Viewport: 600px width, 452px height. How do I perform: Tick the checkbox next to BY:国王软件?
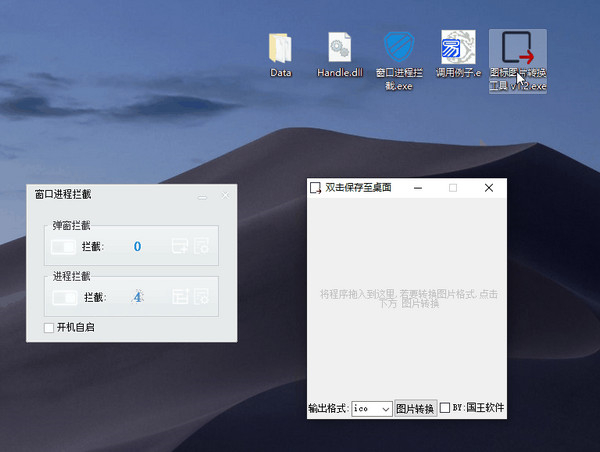[445, 408]
